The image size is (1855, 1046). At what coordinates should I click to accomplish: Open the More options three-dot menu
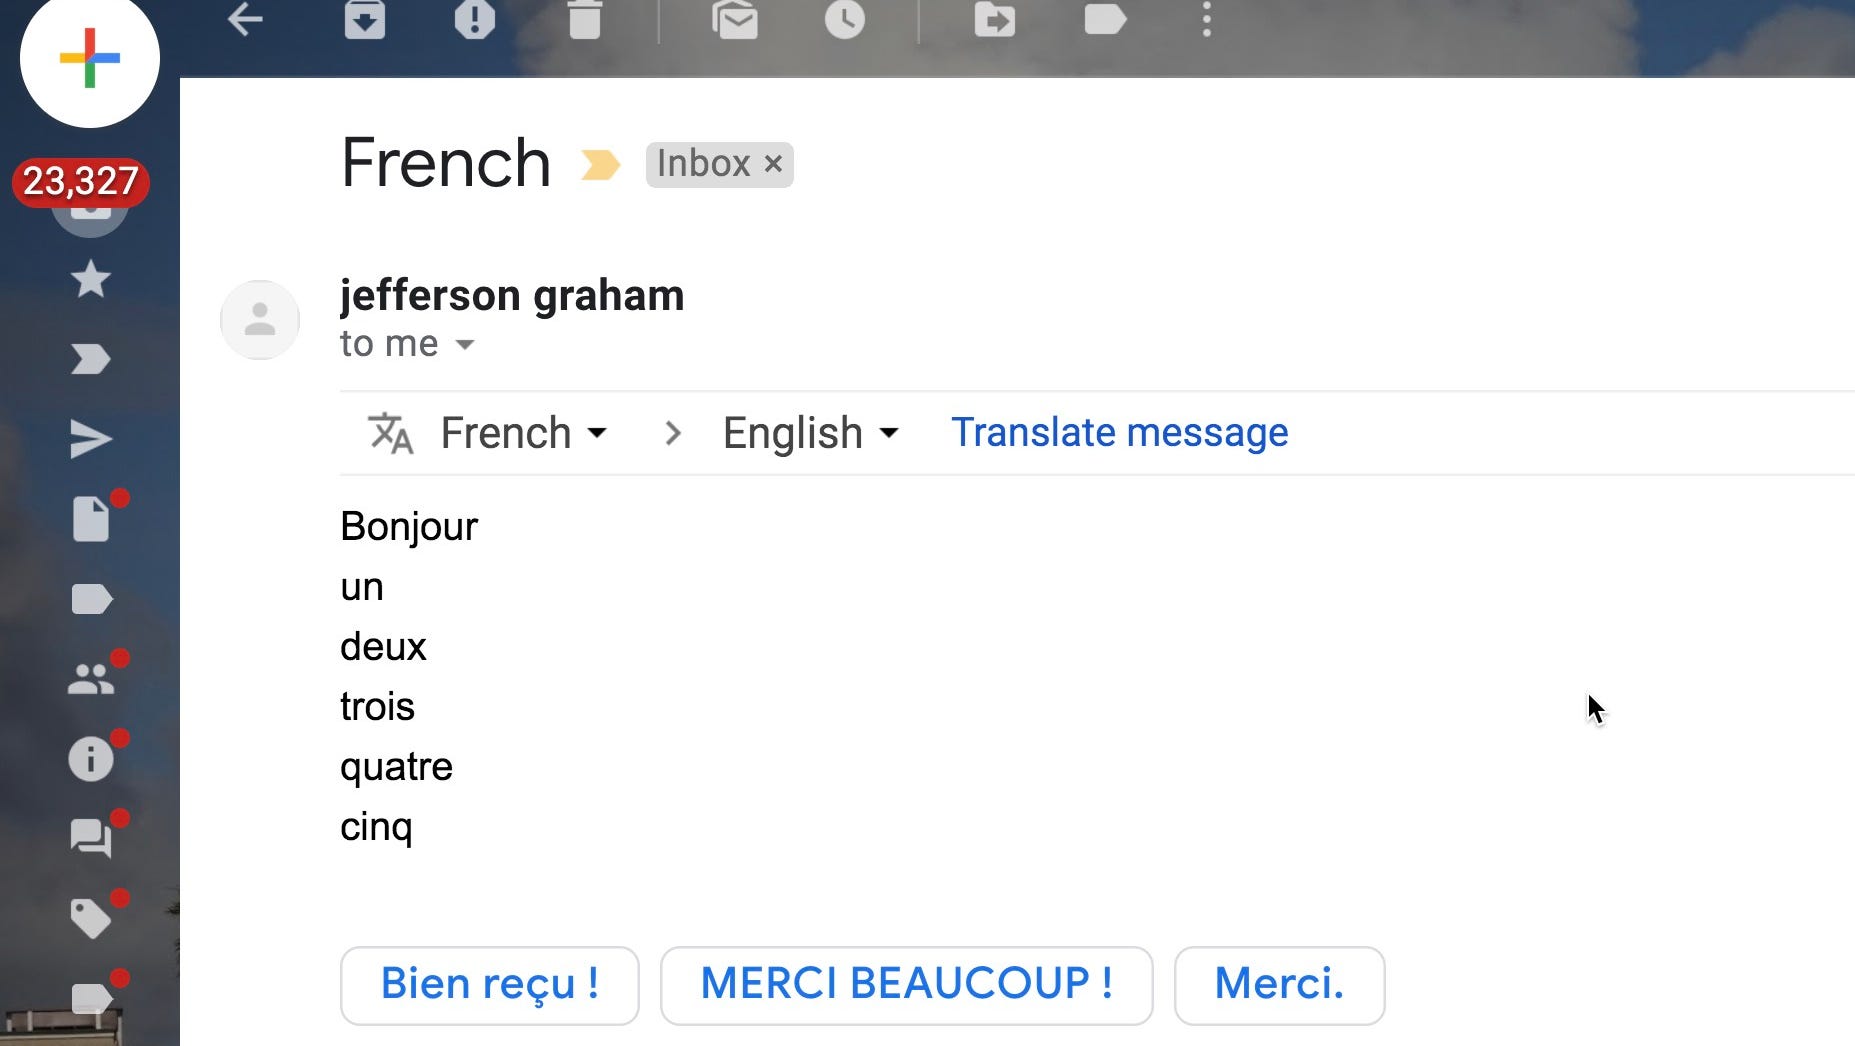tap(1207, 19)
